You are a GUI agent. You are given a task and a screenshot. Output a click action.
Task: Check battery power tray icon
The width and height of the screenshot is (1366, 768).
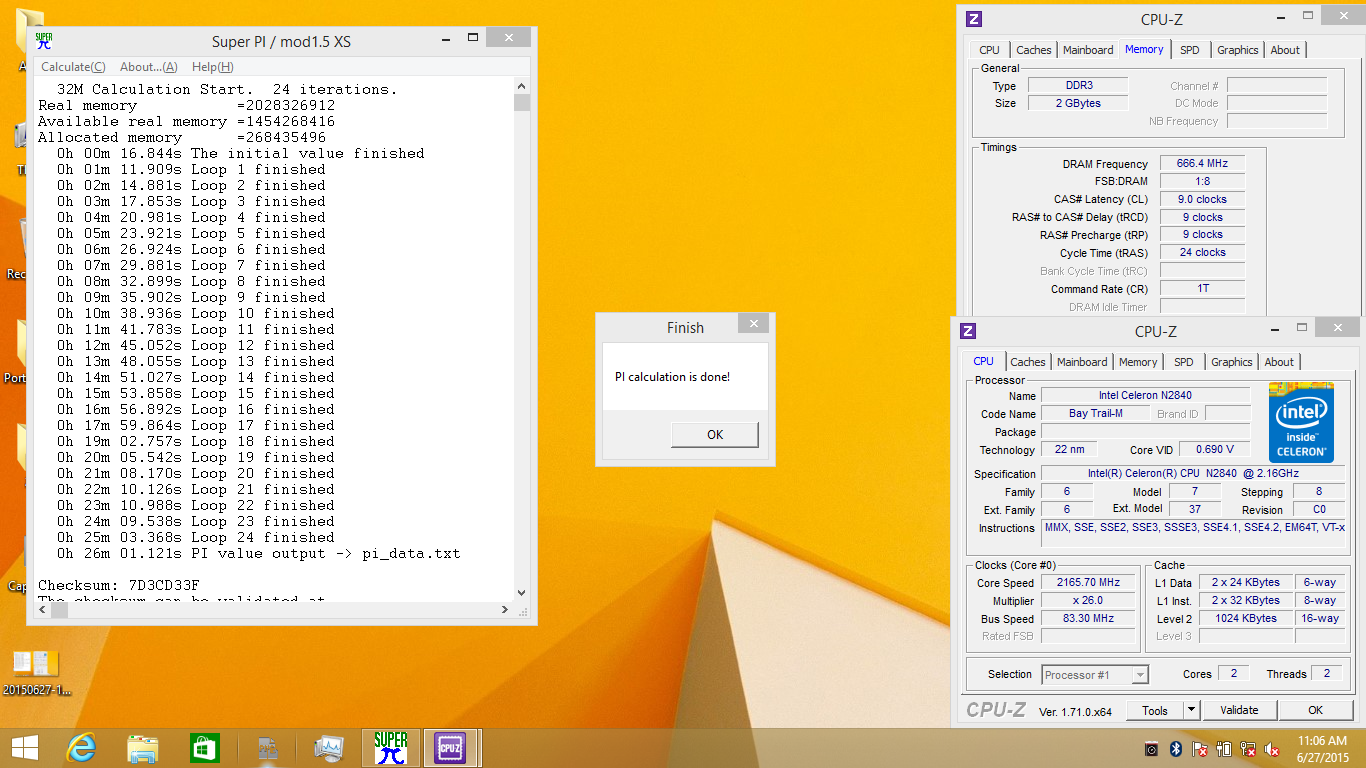[x=1224, y=749]
